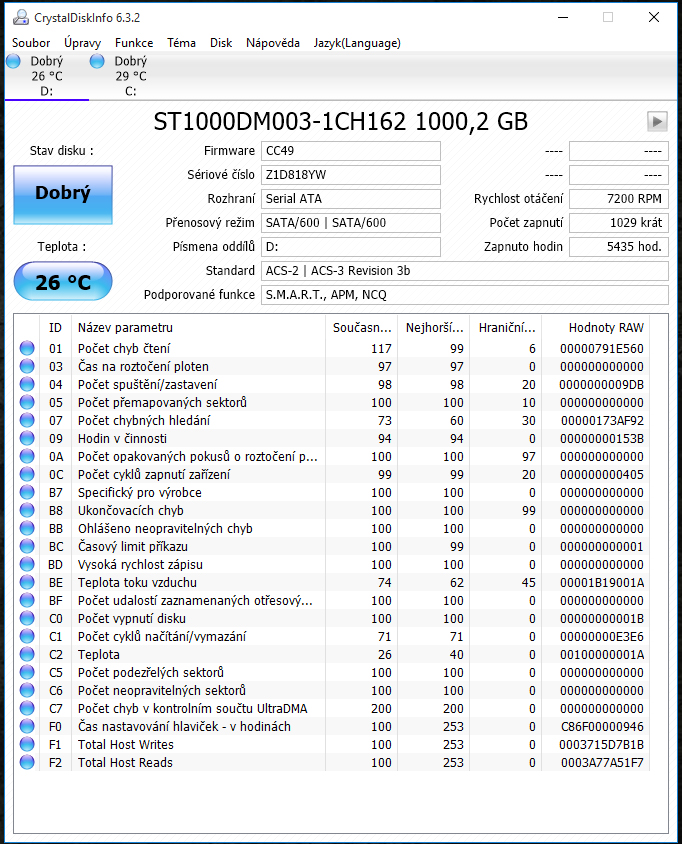Select the 'Total Host Reads' parameter name
682x844 pixels.
click(x=125, y=763)
